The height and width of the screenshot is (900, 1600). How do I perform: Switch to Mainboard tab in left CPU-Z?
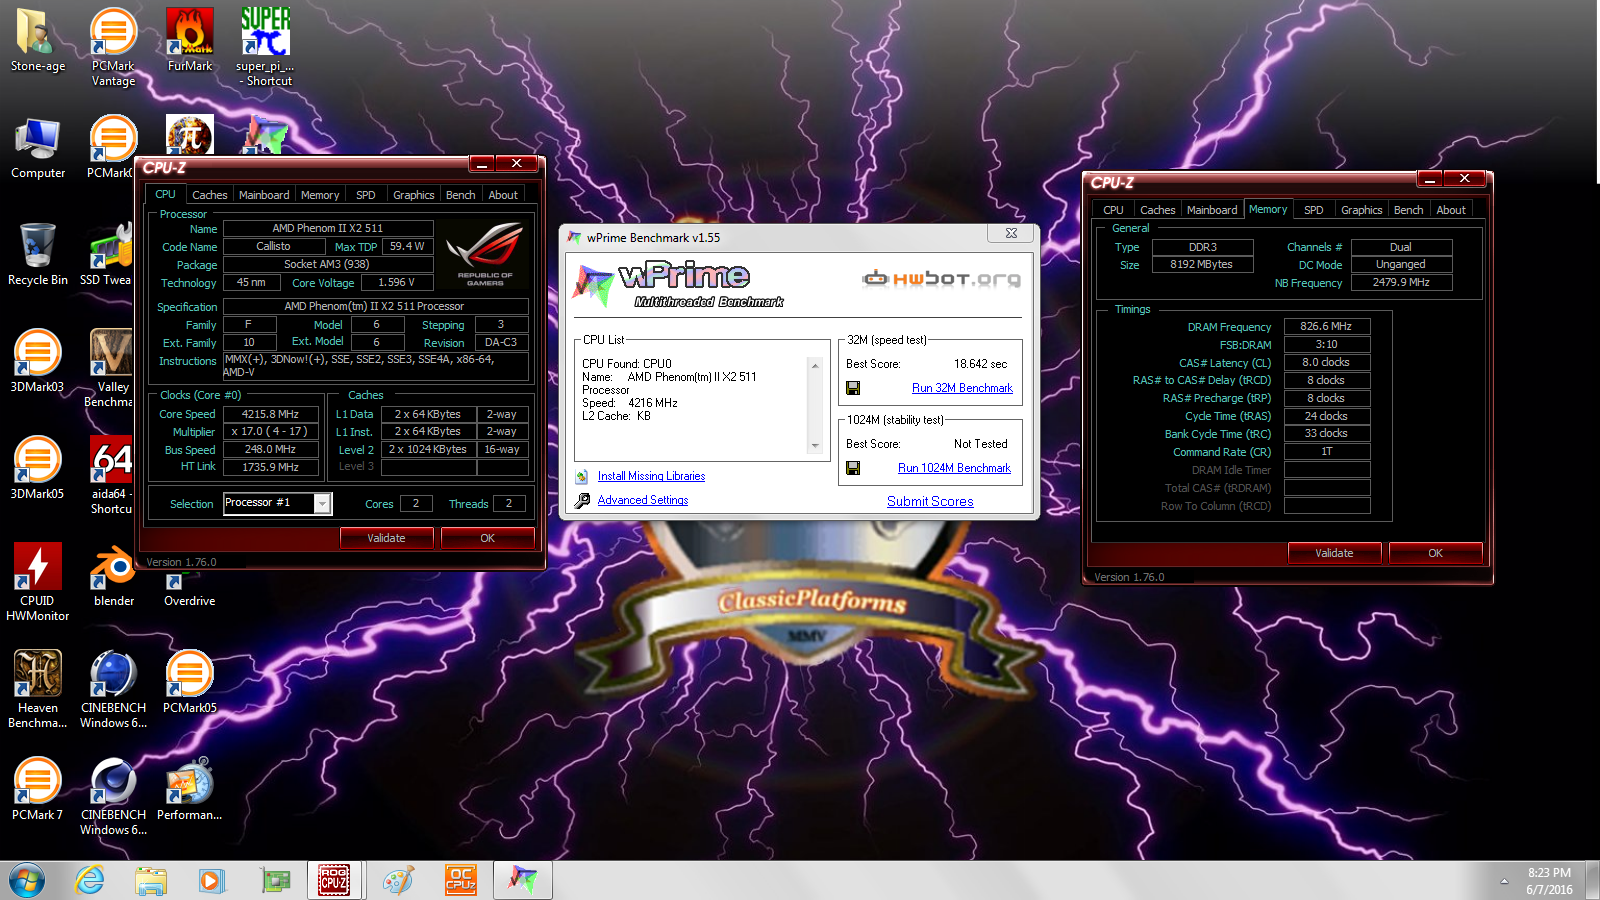tap(264, 195)
